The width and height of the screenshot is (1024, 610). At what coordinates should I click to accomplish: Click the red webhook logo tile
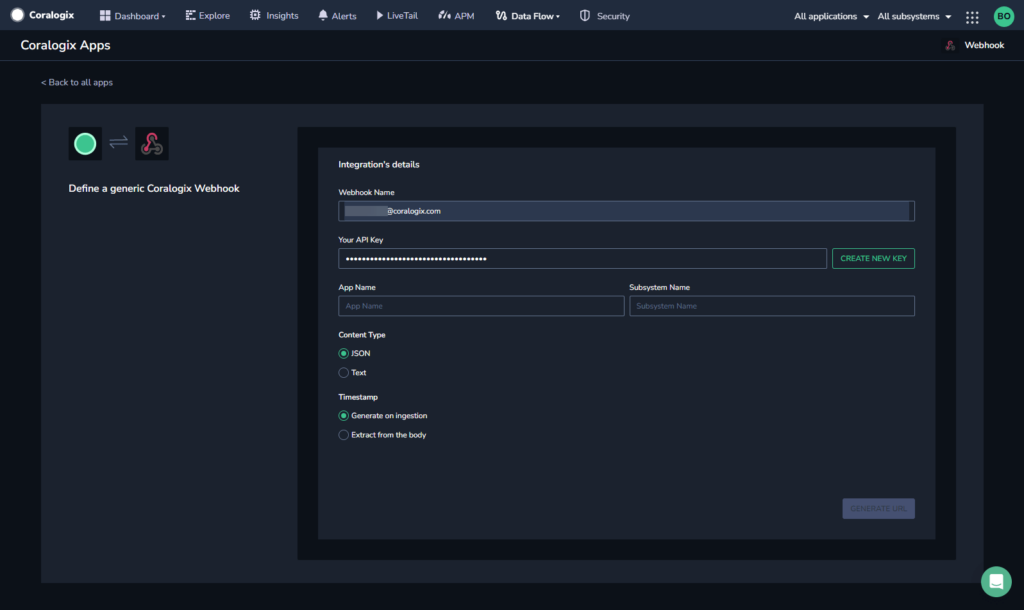pyautogui.click(x=152, y=144)
